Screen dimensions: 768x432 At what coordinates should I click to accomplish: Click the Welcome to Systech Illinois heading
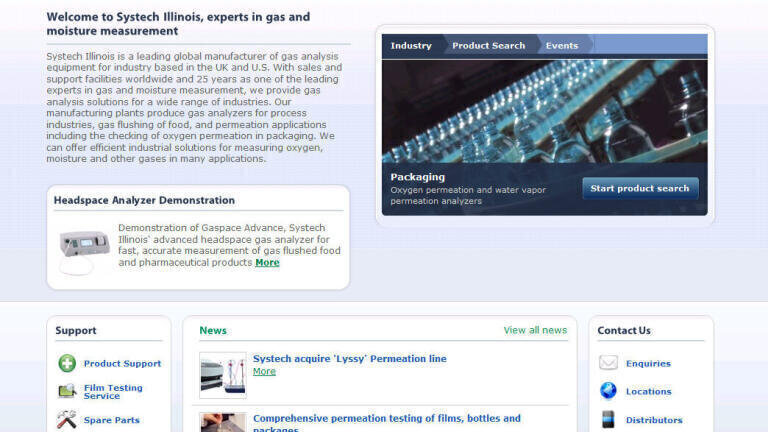click(178, 24)
